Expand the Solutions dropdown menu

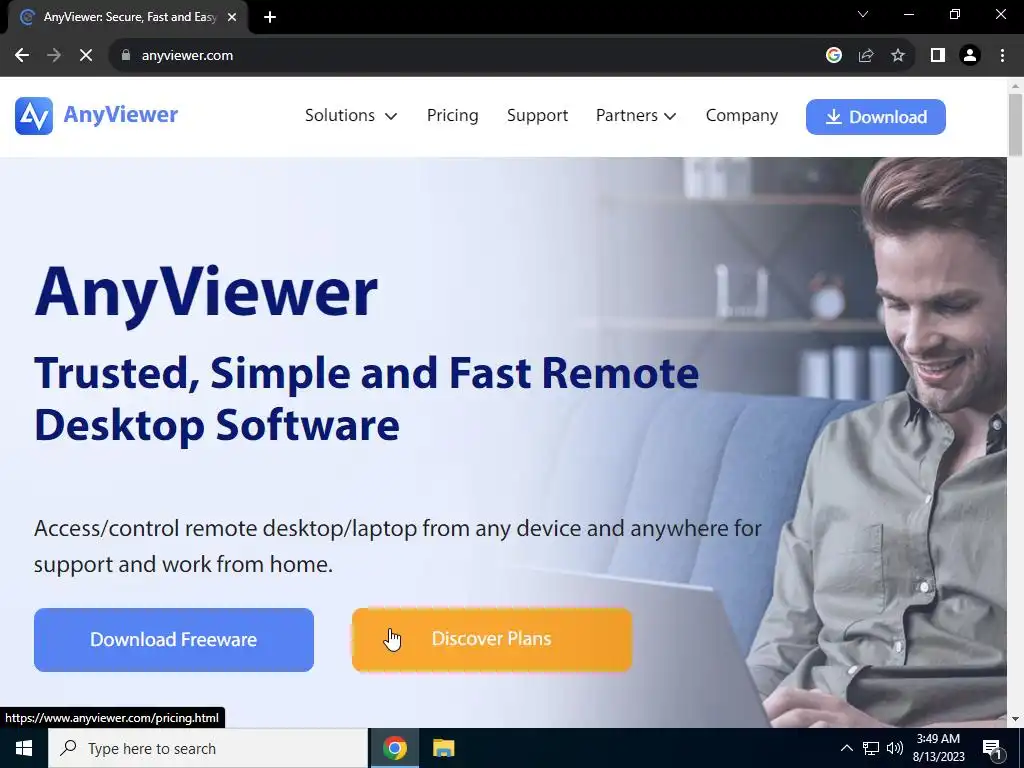[x=351, y=116]
